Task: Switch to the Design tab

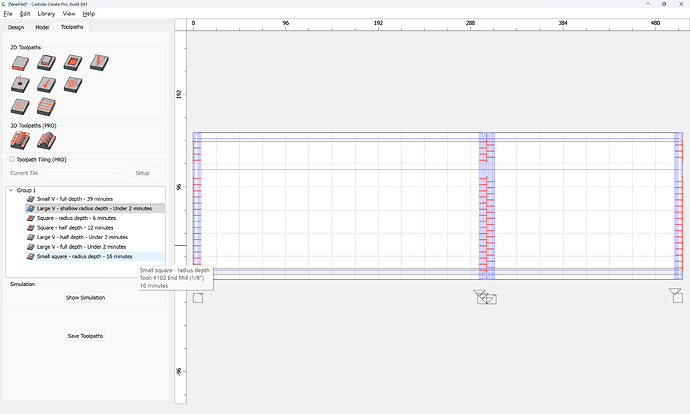Action: point(16,27)
